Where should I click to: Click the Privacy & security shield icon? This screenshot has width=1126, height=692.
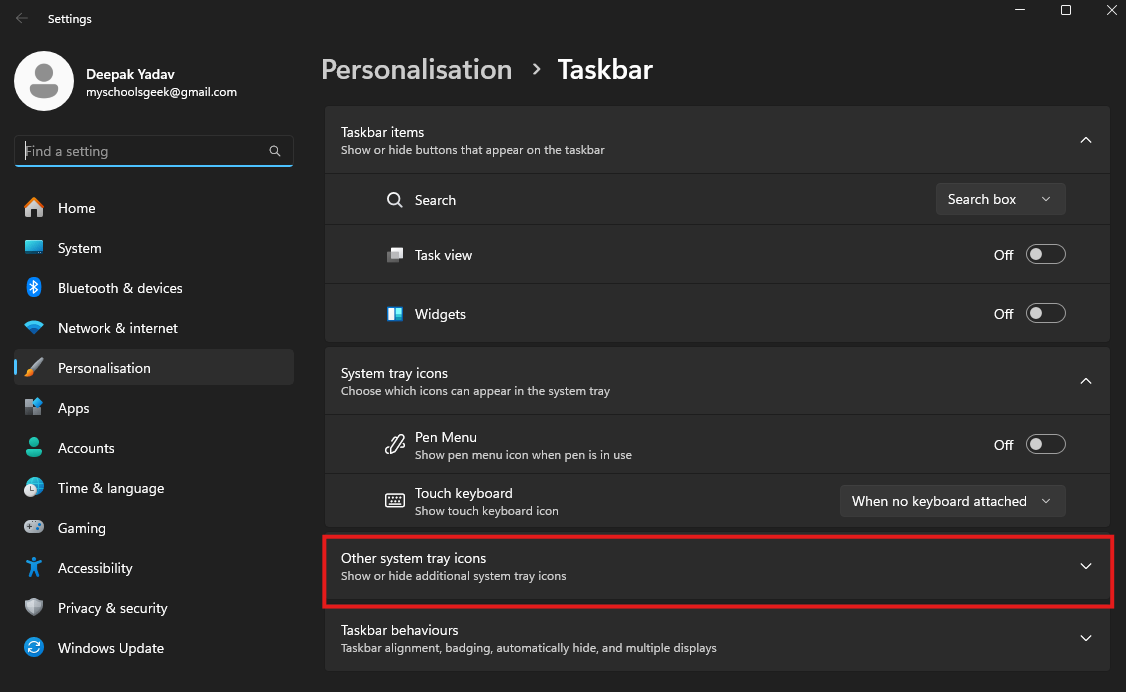pos(34,608)
